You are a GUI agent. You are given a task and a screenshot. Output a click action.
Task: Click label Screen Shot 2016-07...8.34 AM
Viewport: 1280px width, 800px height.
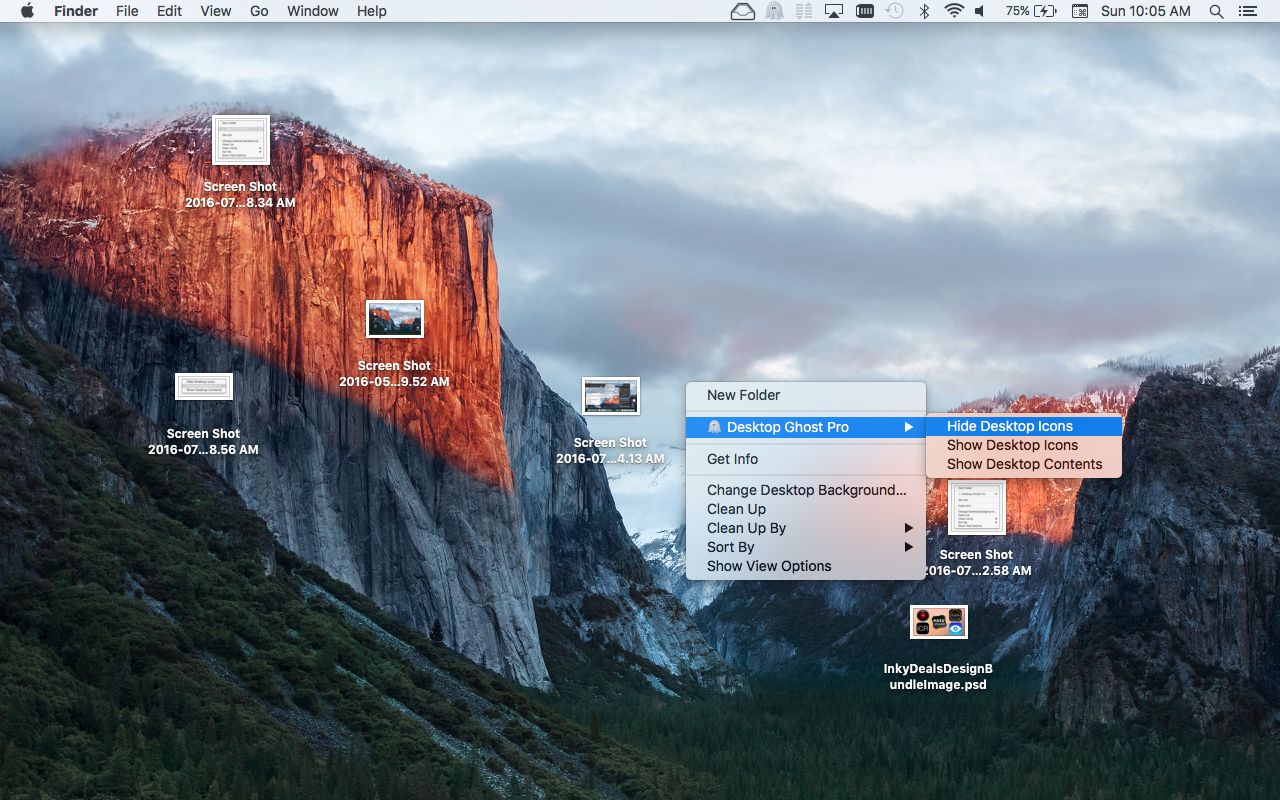pos(240,195)
